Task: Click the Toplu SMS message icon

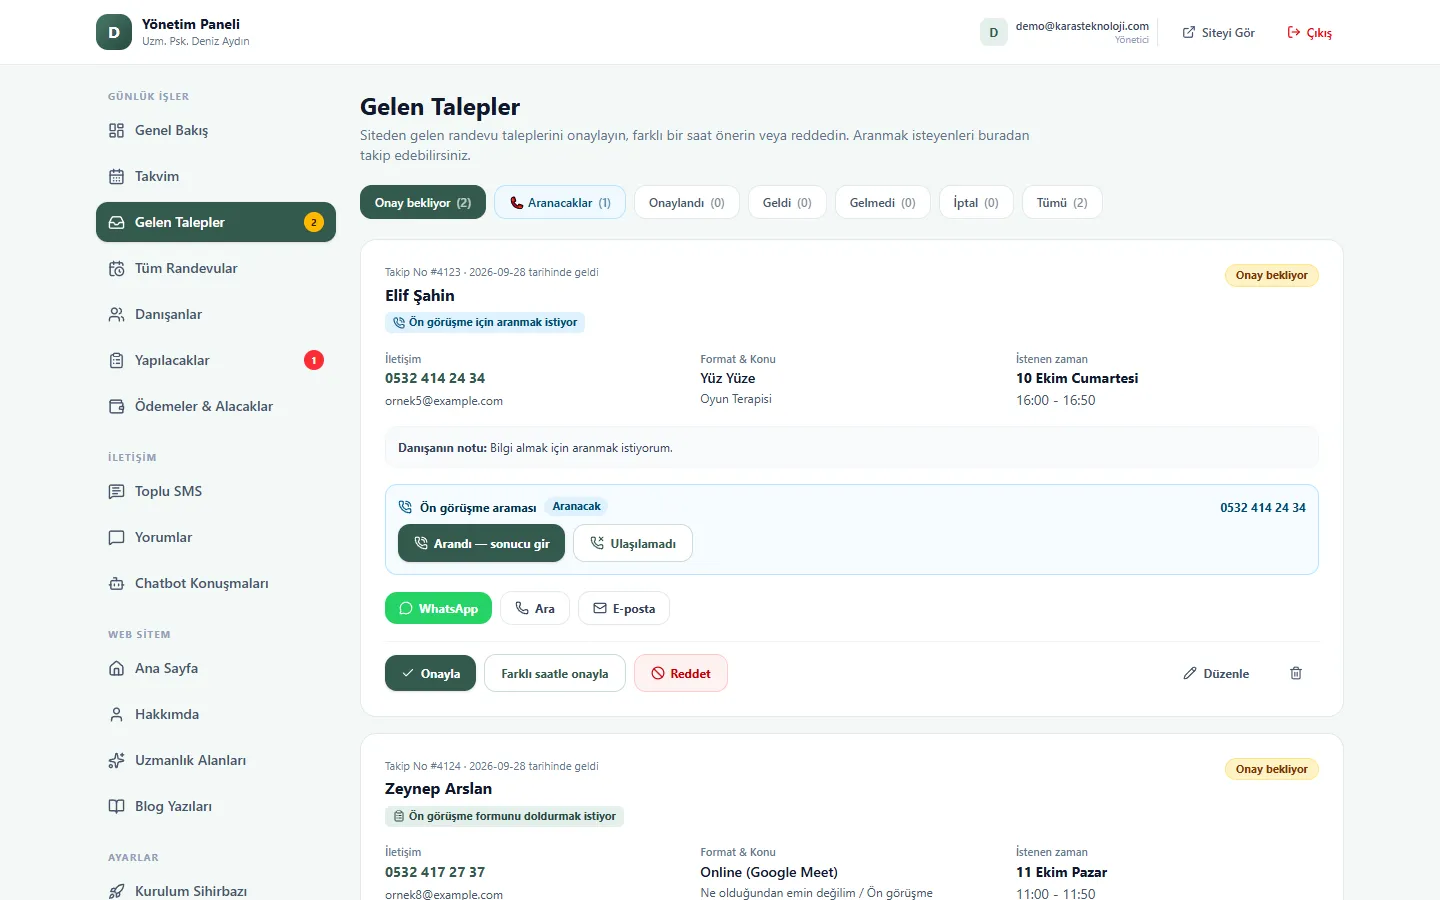Action: point(116,491)
